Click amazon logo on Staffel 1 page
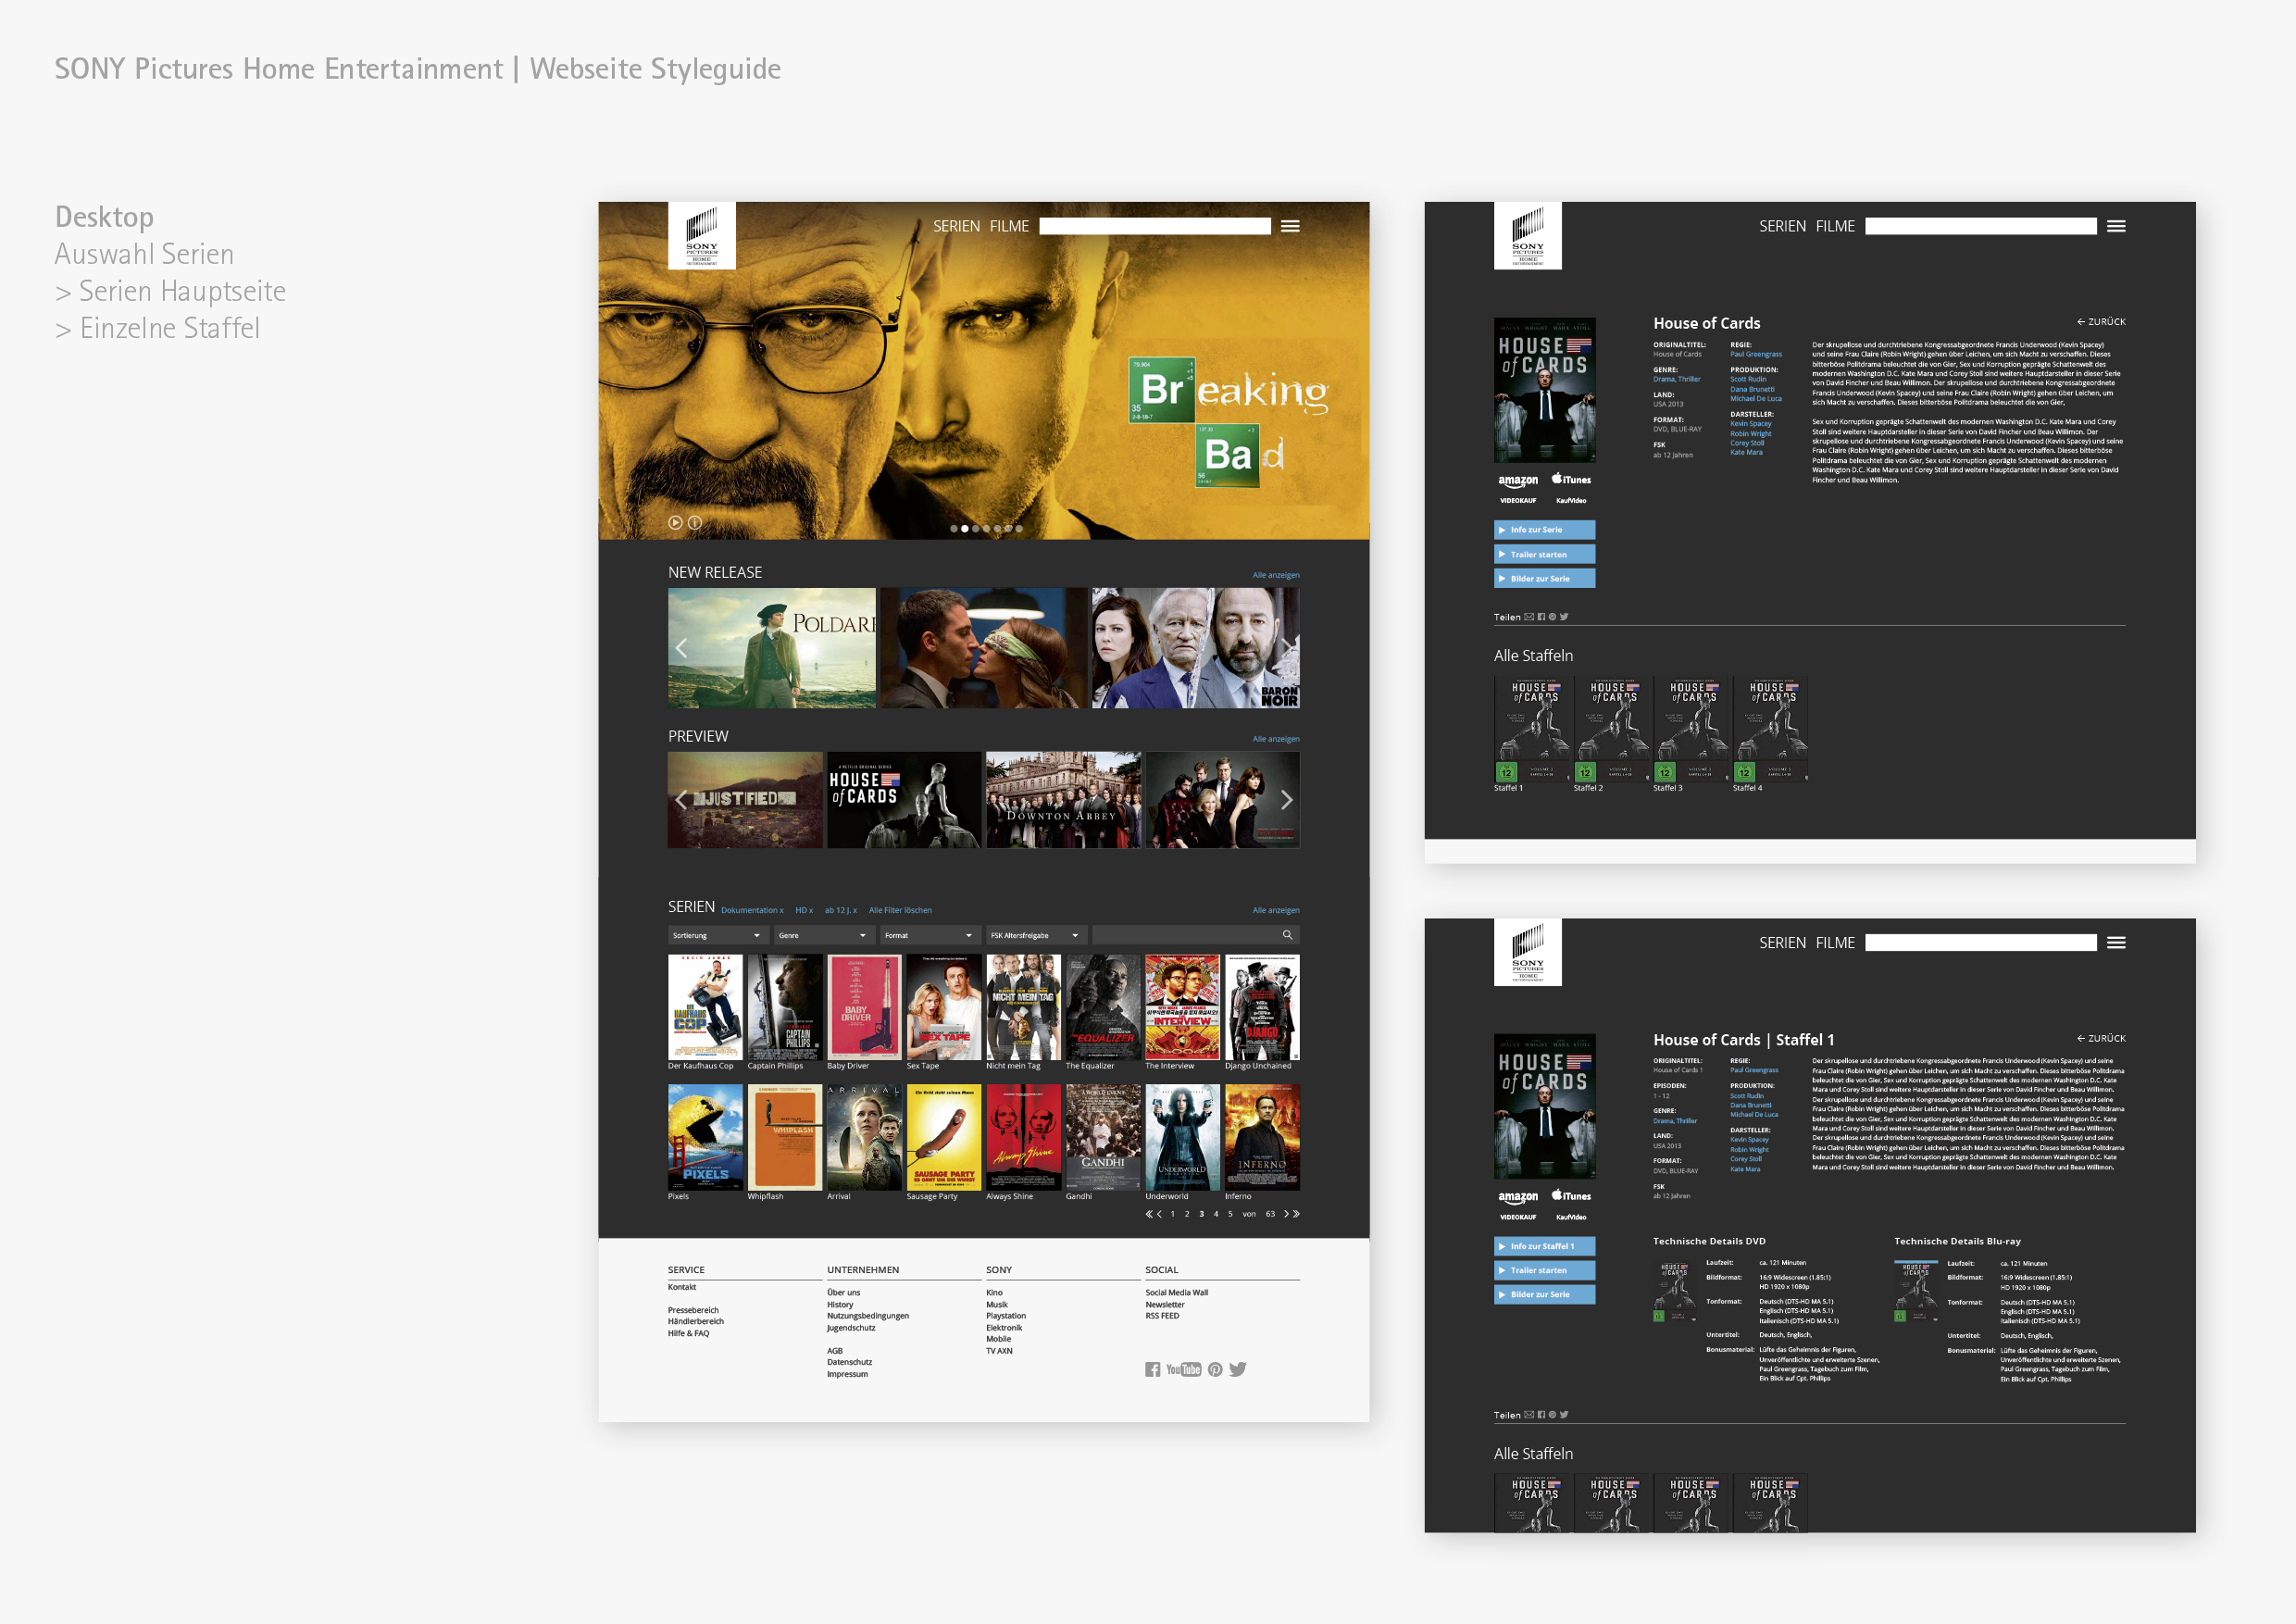This screenshot has height=1624, width=2296. [x=1518, y=1197]
